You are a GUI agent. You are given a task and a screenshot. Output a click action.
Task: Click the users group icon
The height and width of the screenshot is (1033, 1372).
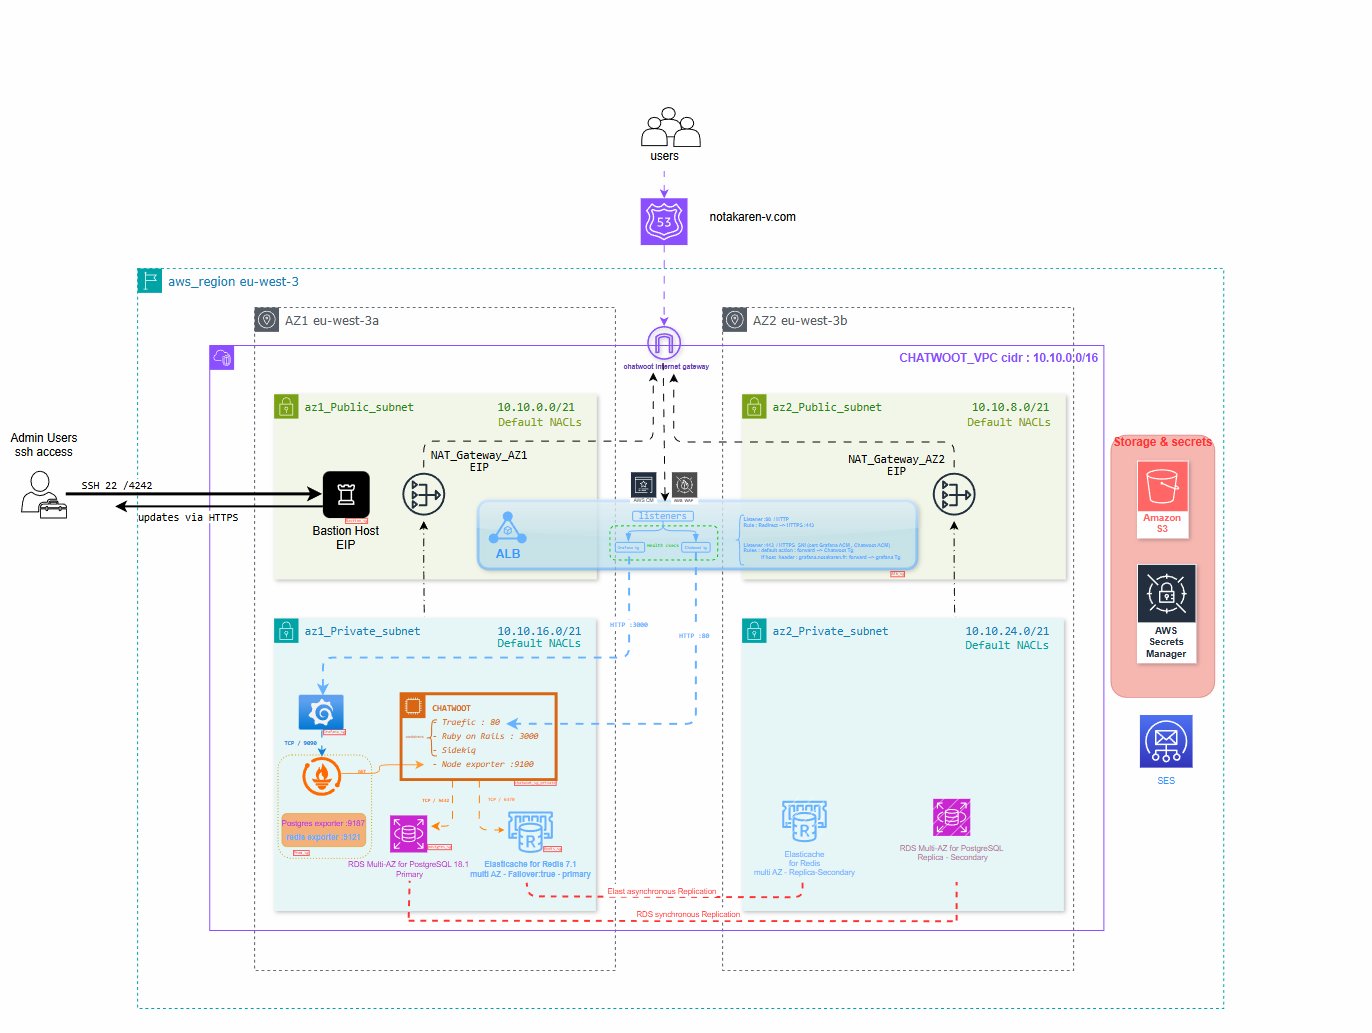670,127
